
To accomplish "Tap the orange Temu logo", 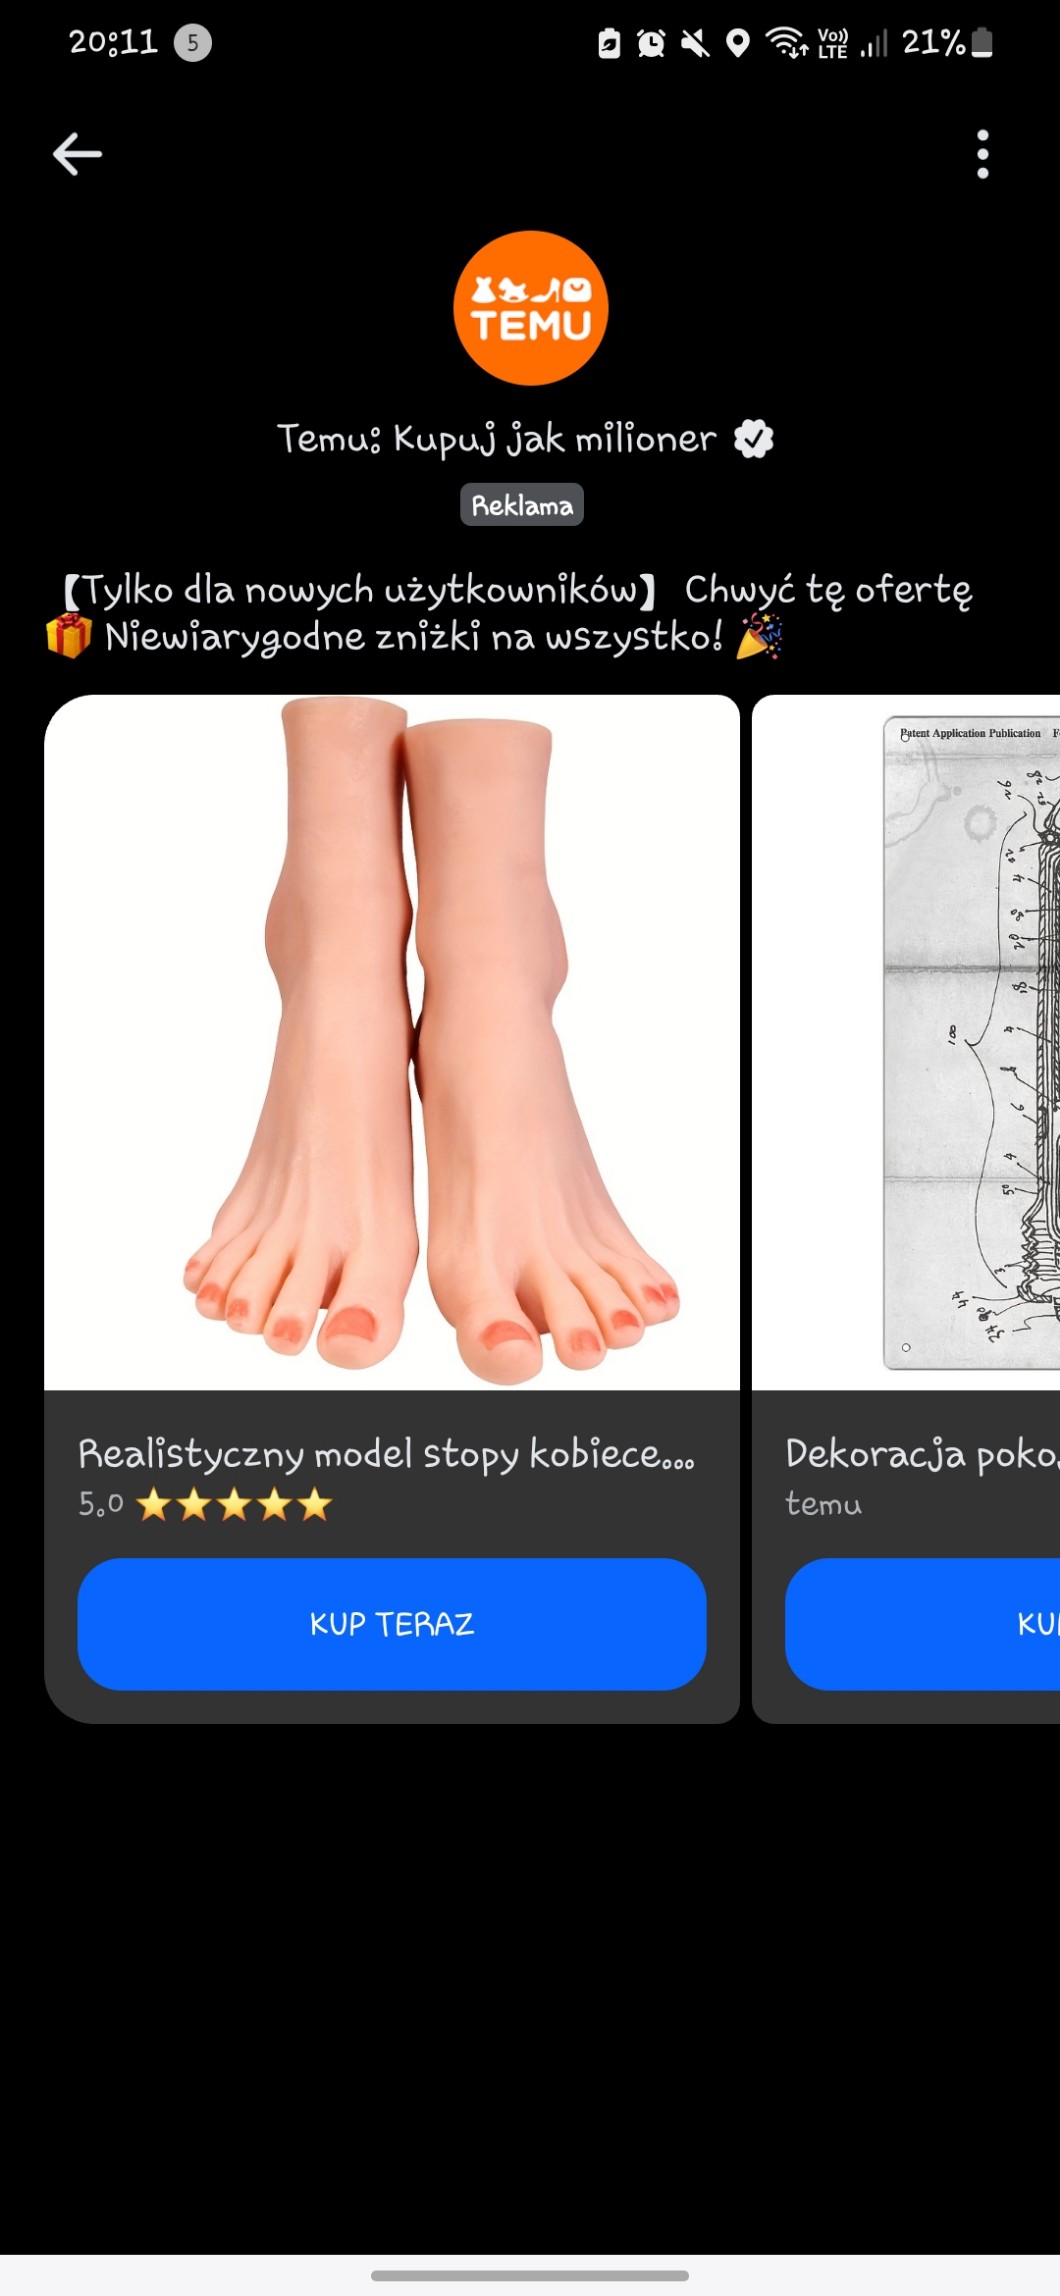I will pyautogui.click(x=530, y=308).
